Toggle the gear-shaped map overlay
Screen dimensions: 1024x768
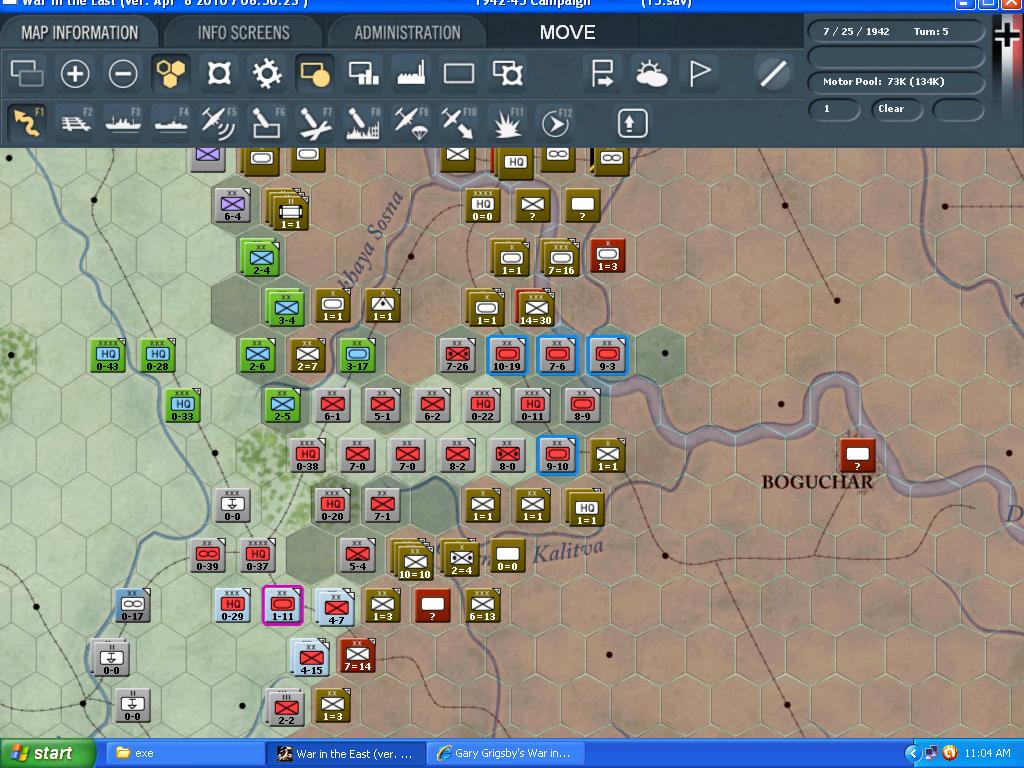coord(266,73)
